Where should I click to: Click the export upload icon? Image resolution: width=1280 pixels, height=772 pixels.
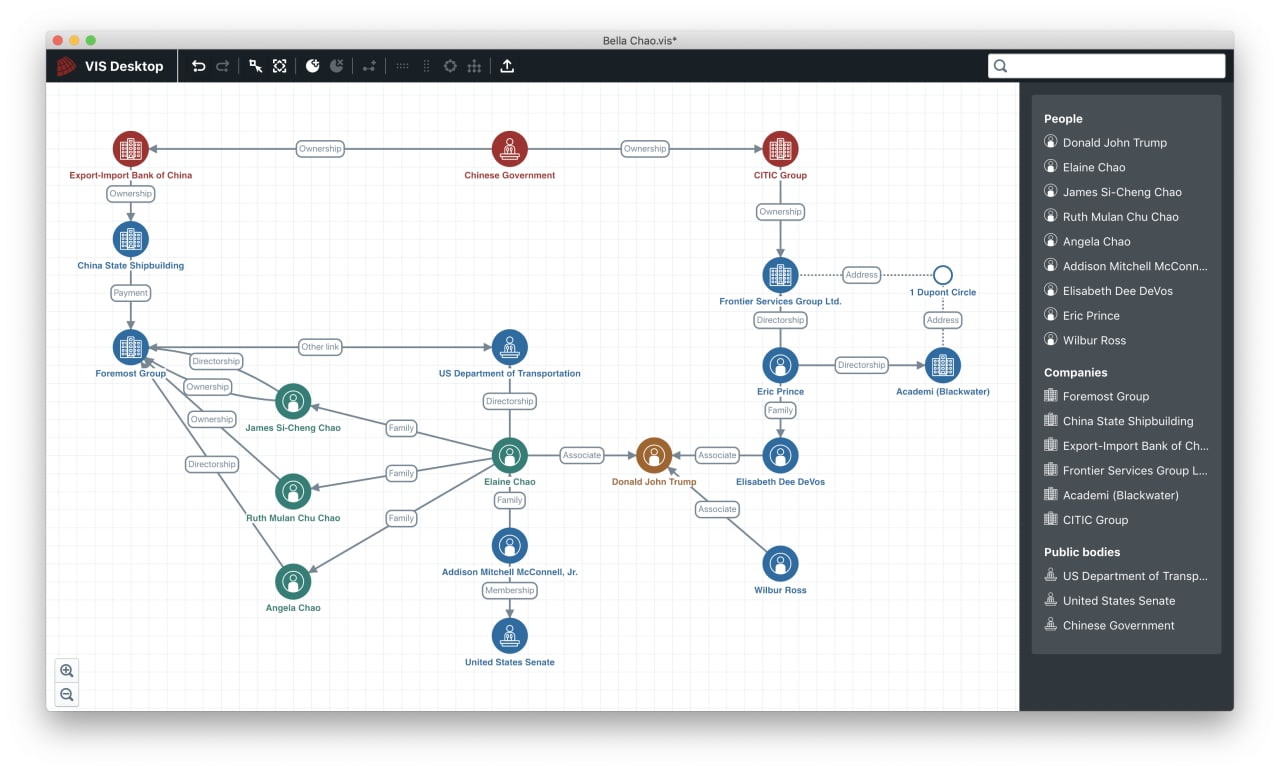point(507,66)
